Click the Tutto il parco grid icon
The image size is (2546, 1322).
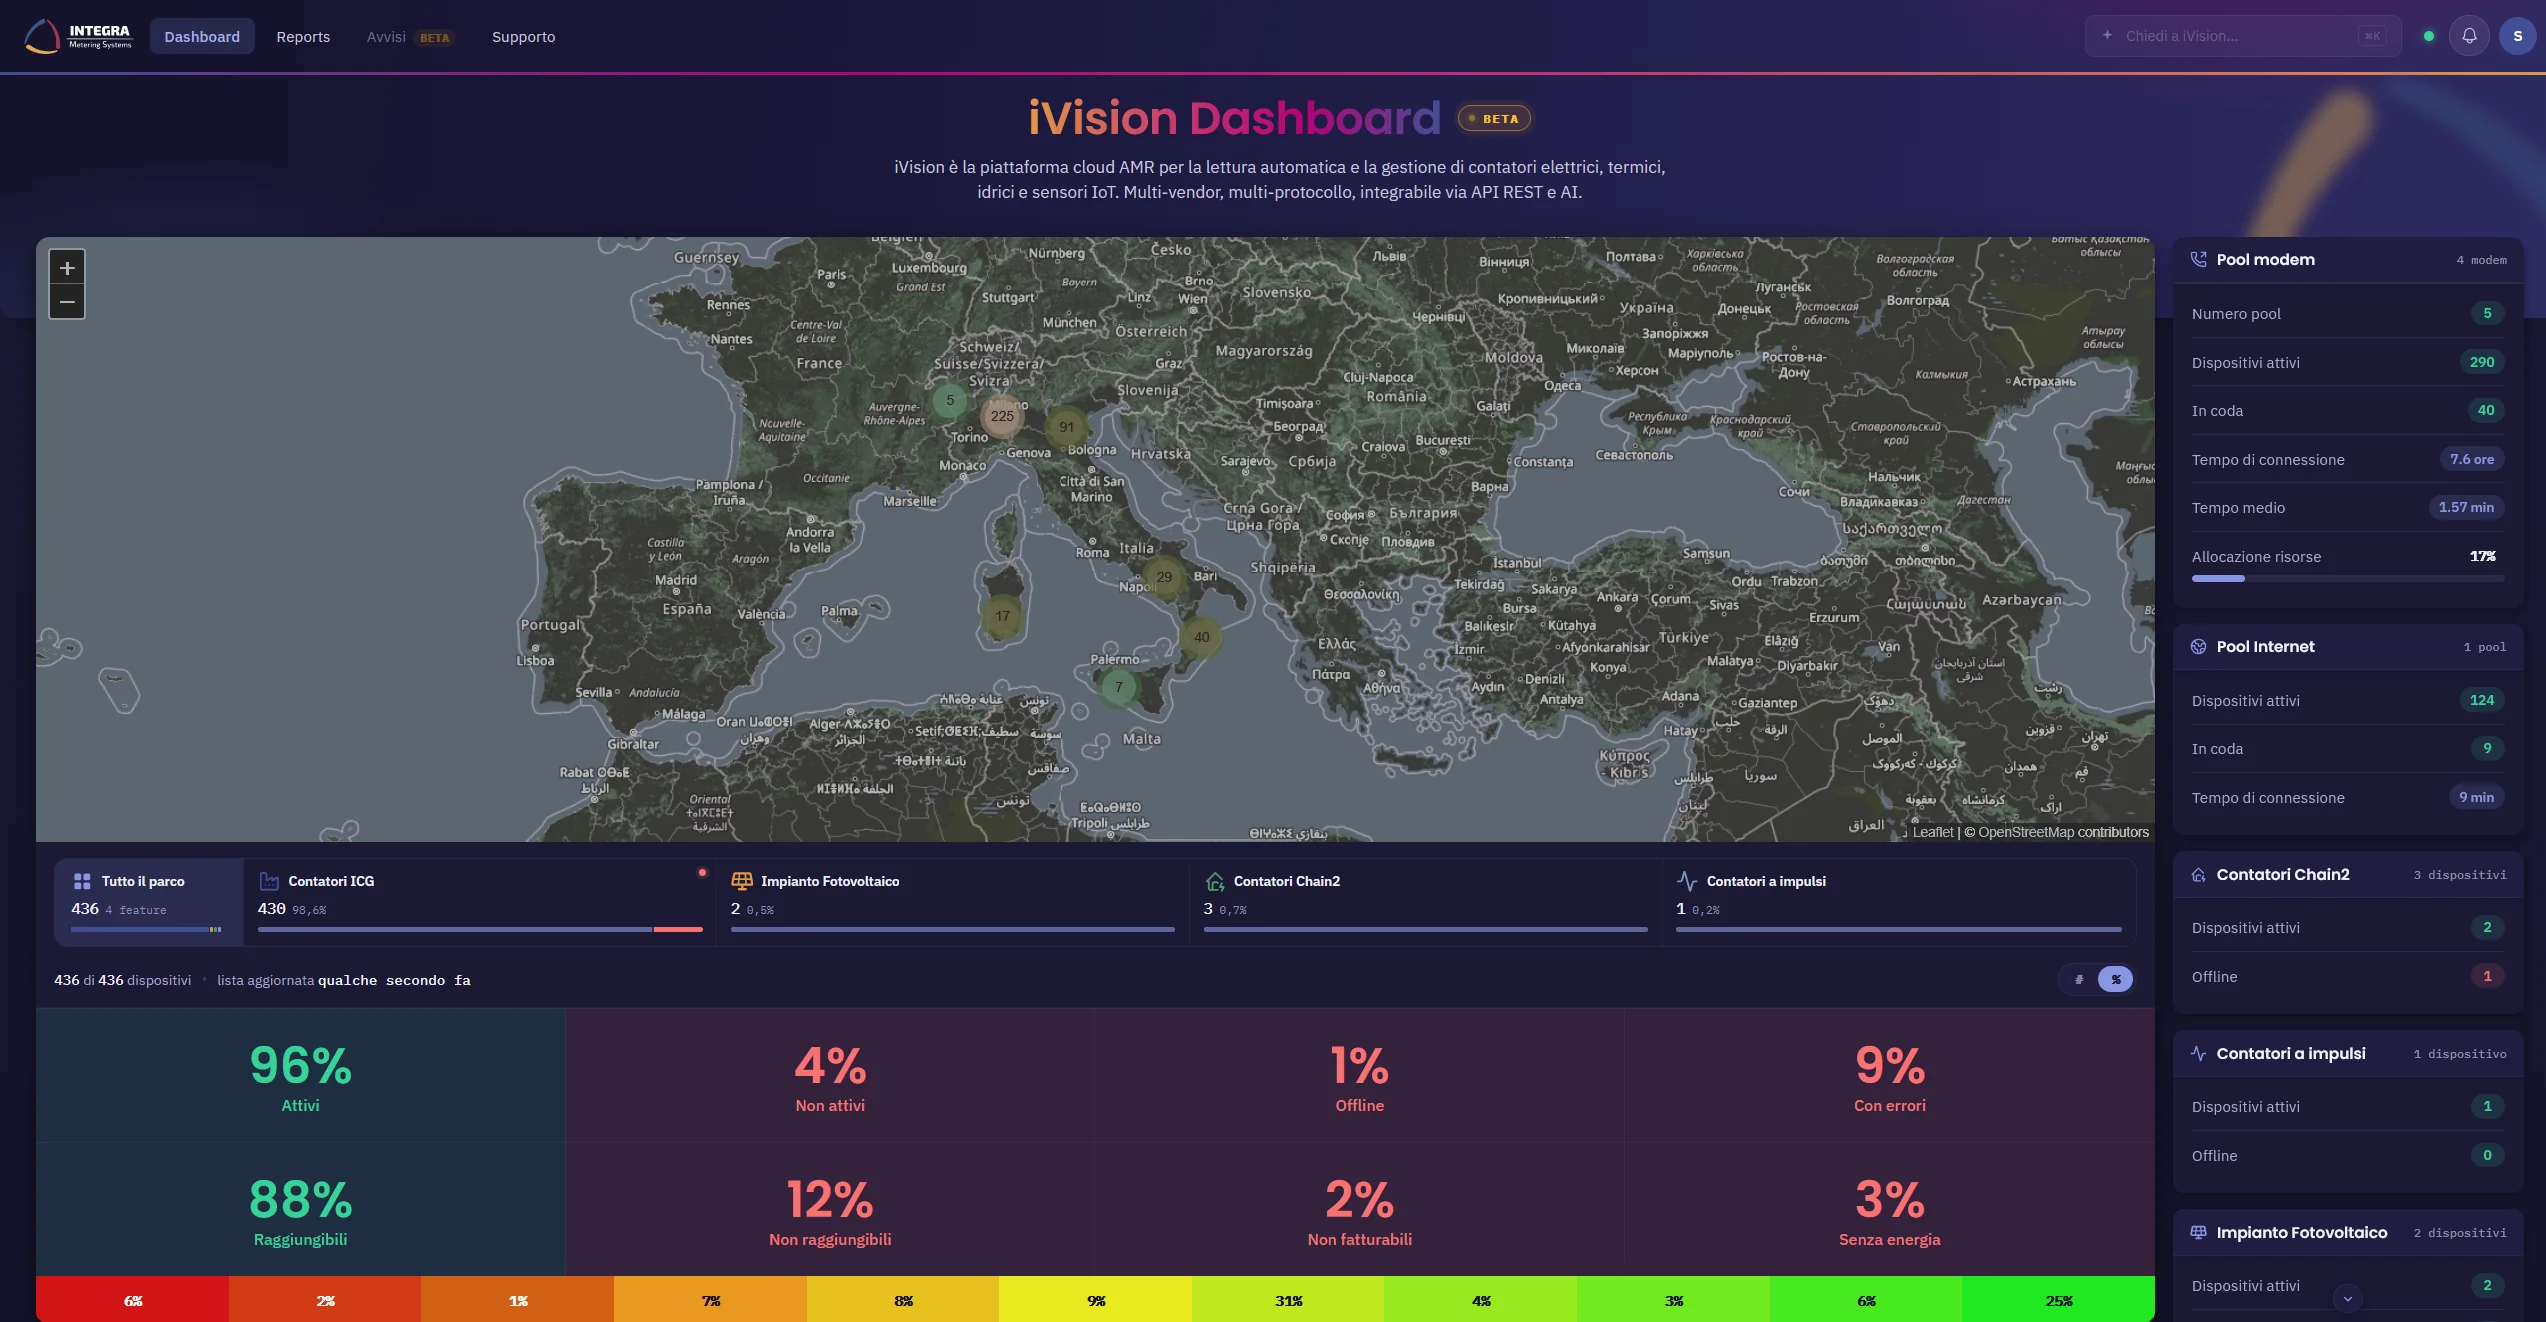(x=82, y=881)
